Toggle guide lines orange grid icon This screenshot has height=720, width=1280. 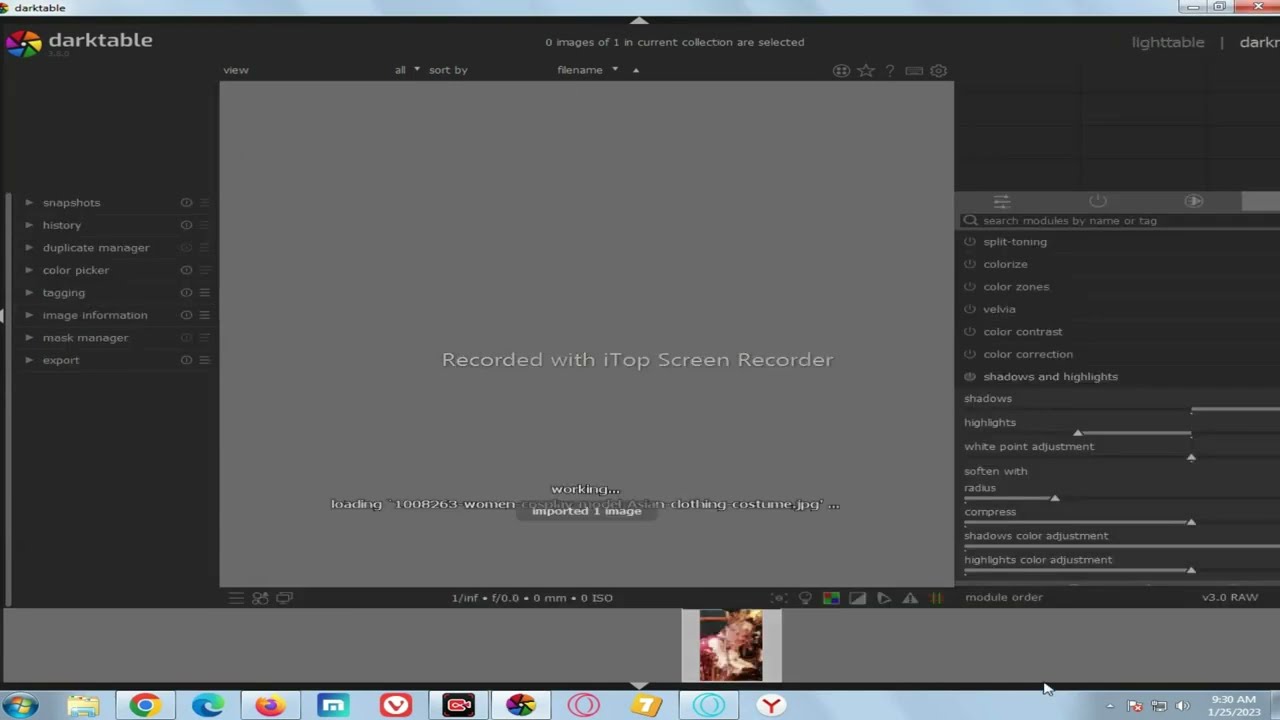click(x=937, y=598)
